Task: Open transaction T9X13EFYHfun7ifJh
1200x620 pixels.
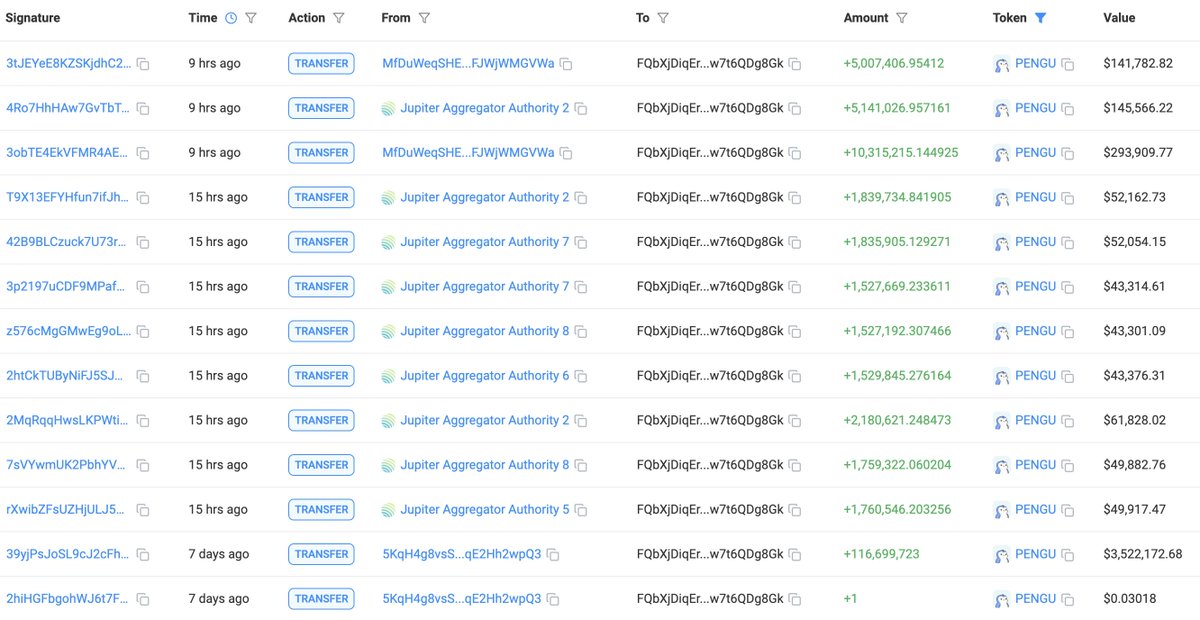Action: 68,197
